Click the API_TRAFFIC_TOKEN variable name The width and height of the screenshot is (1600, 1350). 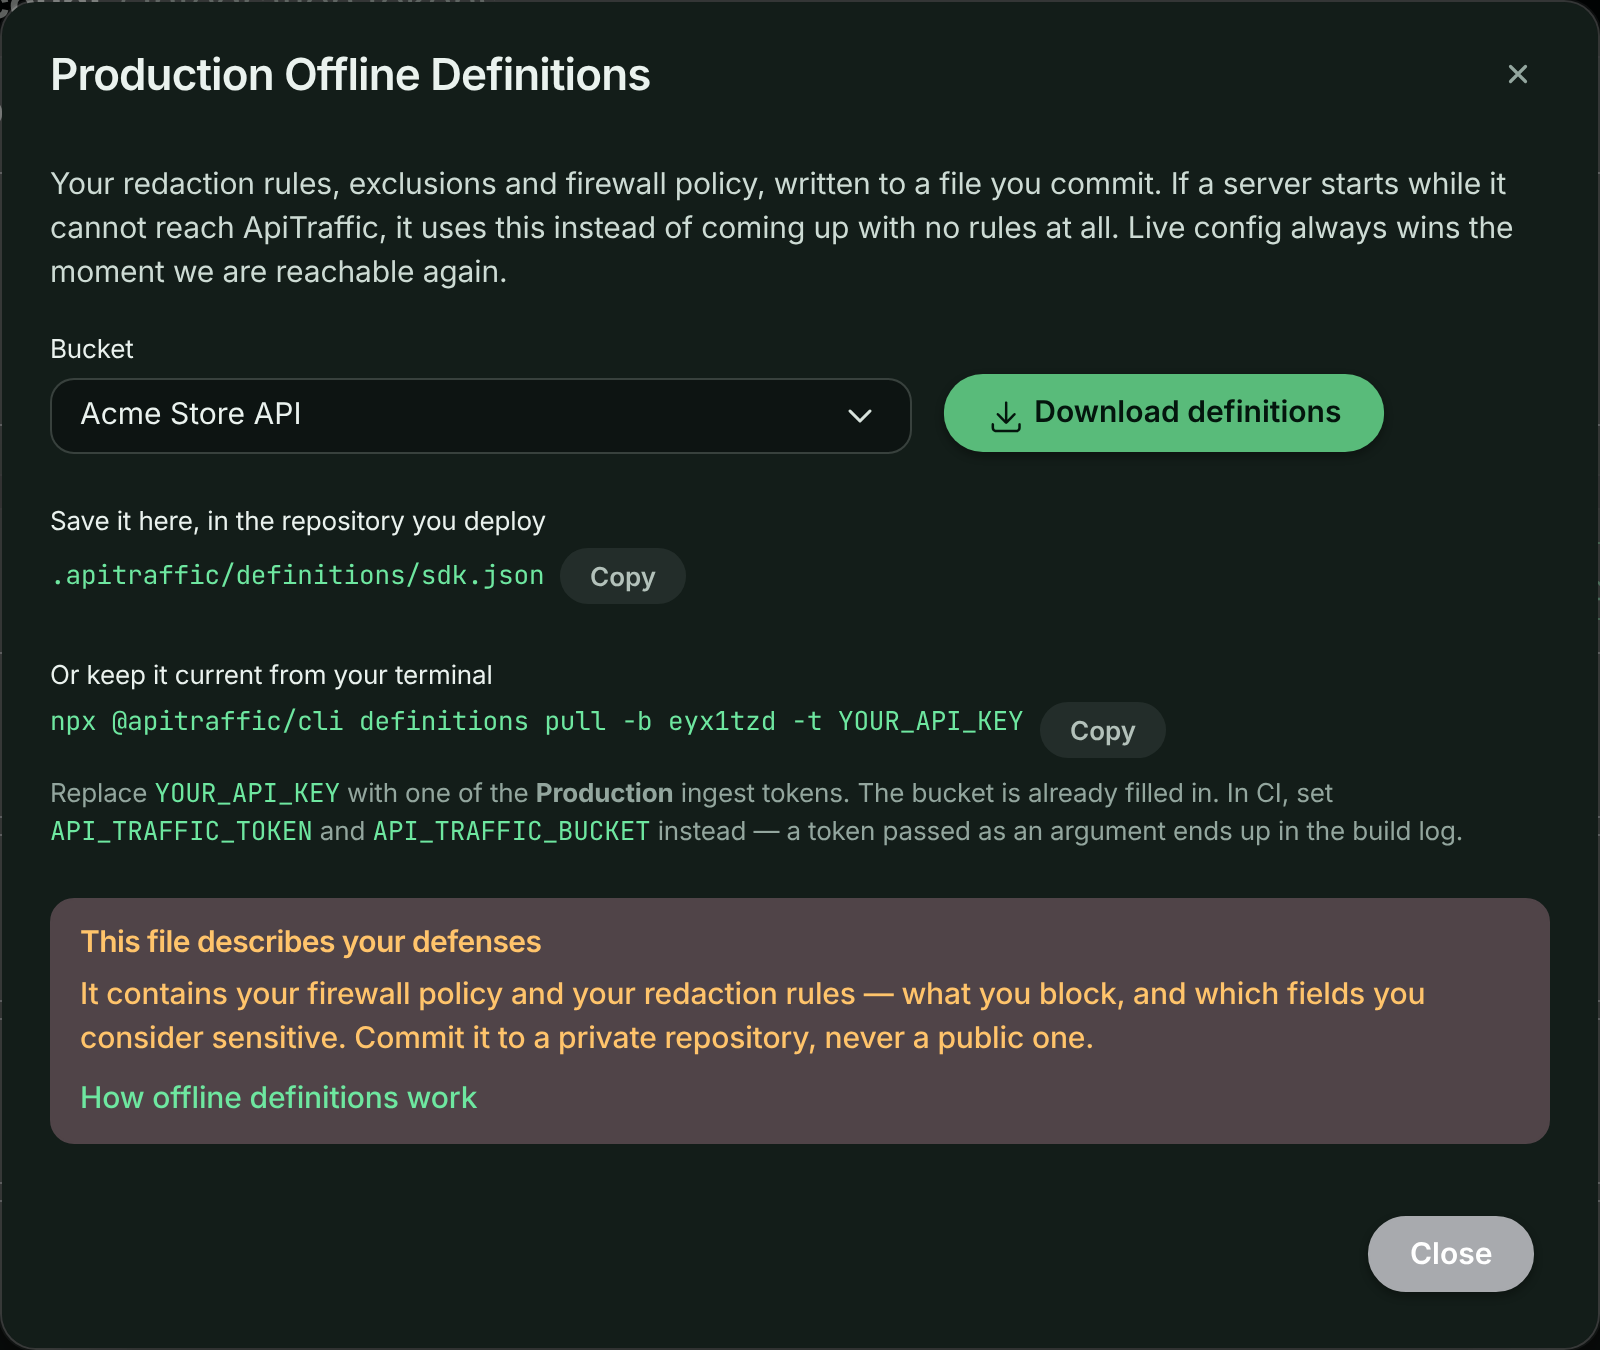coord(182,831)
